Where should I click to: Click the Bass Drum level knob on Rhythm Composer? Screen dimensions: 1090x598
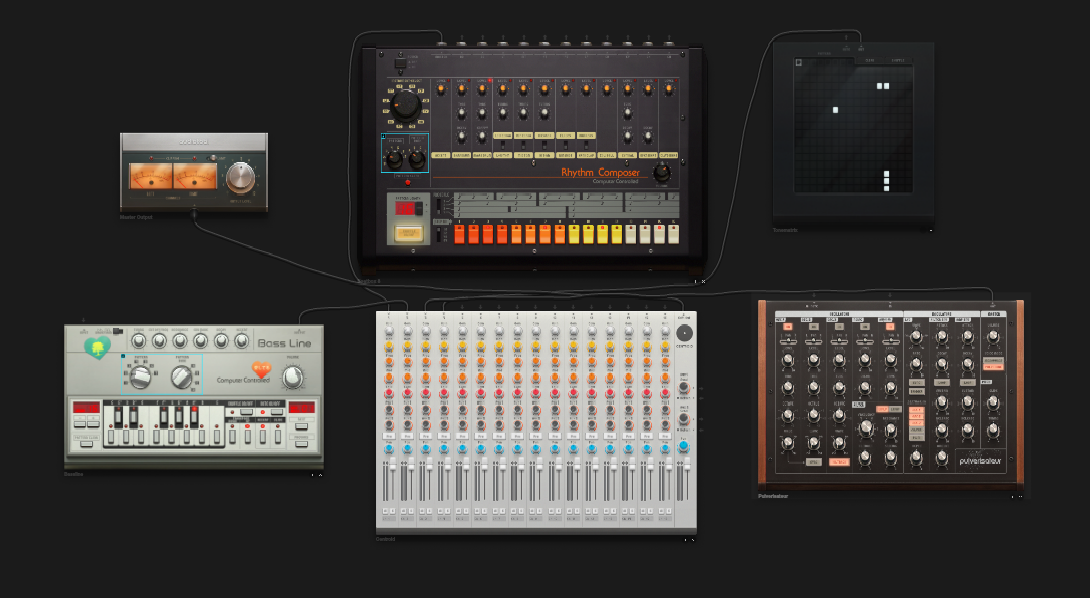coord(462,90)
